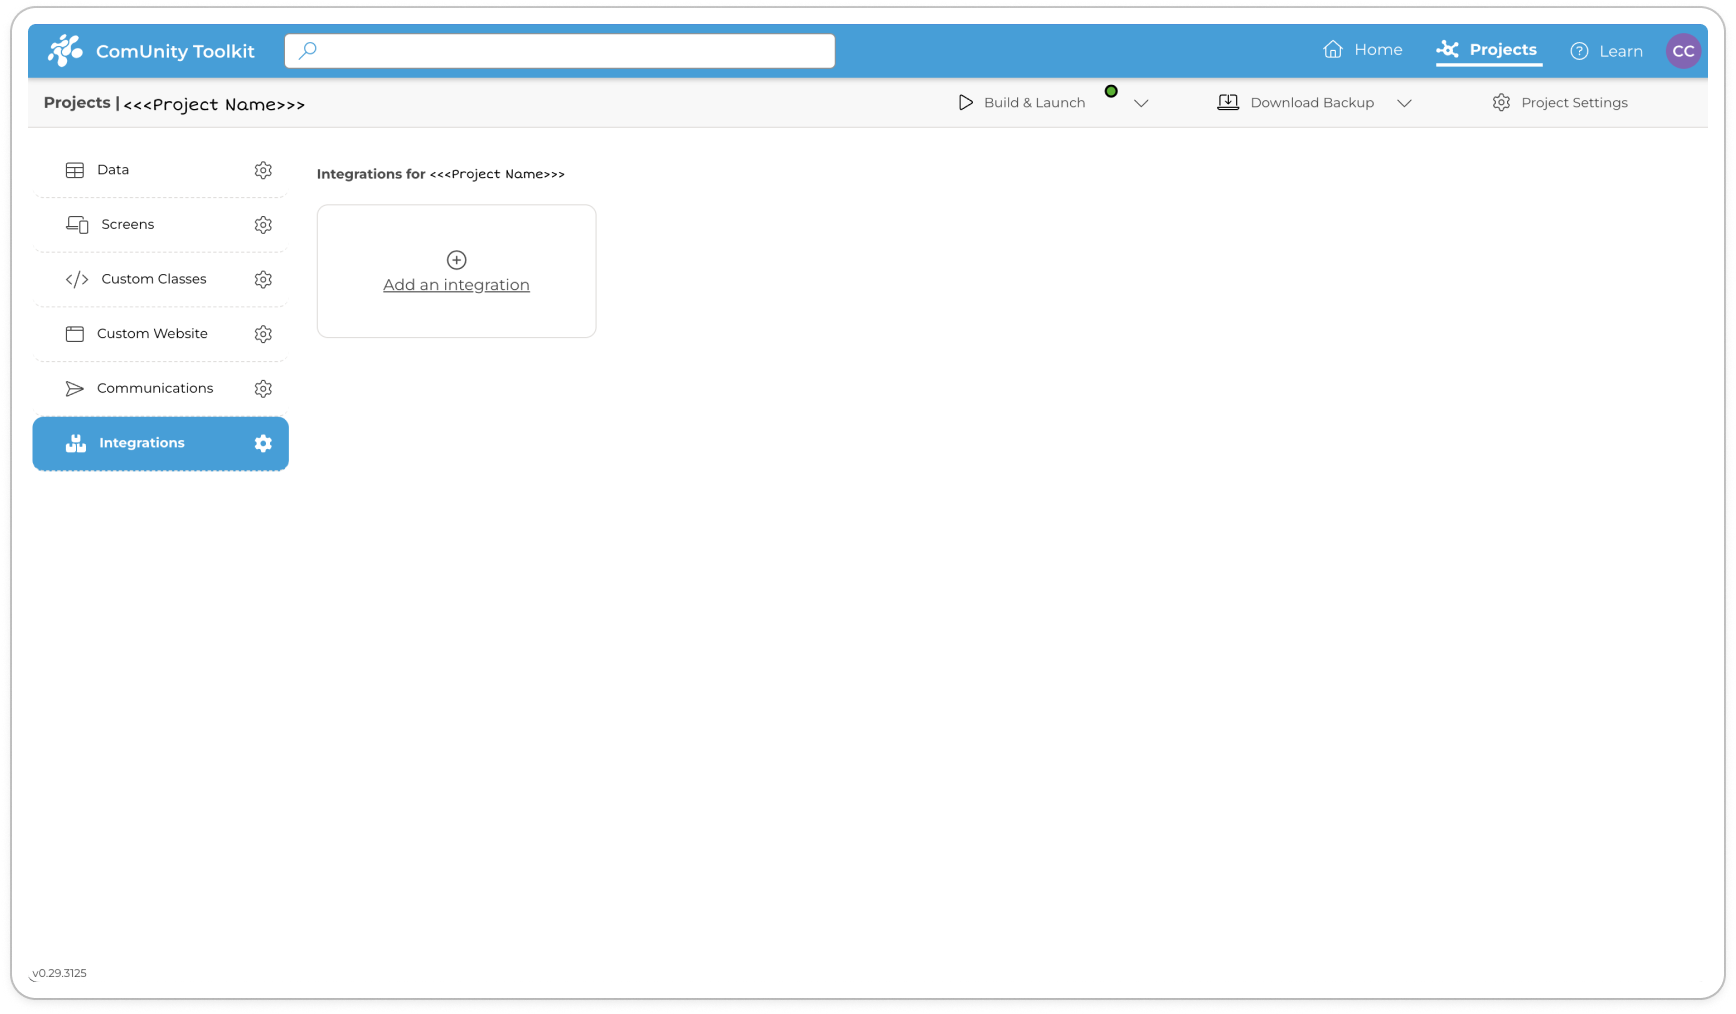Open Project Settings
This screenshot has width=1736, height=1014.
coord(1560,103)
